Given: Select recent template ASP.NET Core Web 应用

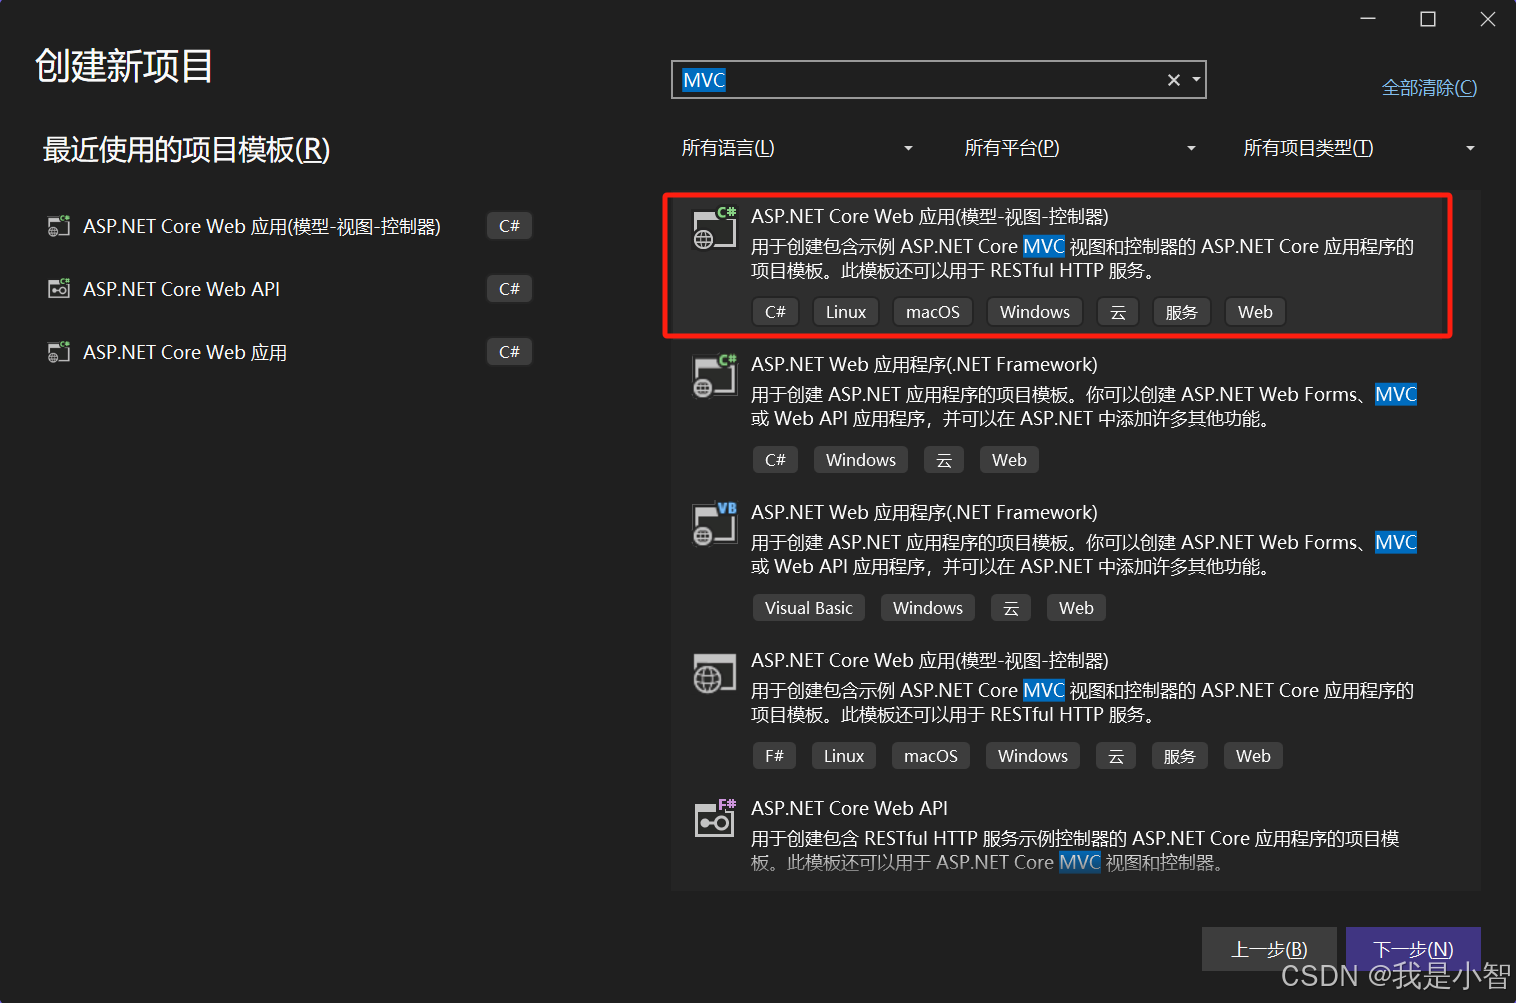Looking at the screenshot, I should coord(289,352).
